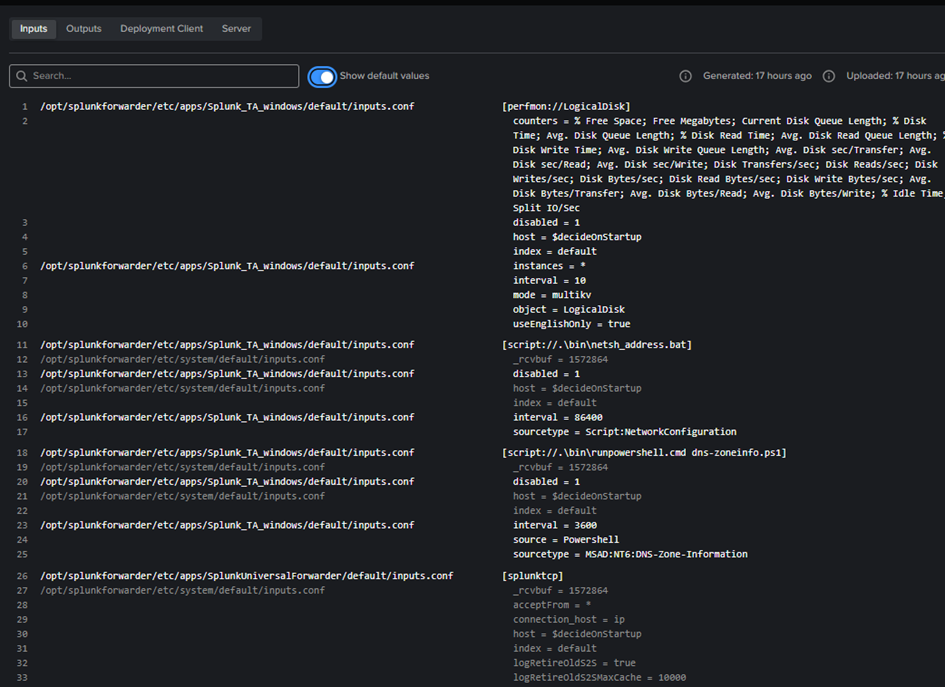Select the Deployment Client tab

click(x=161, y=29)
